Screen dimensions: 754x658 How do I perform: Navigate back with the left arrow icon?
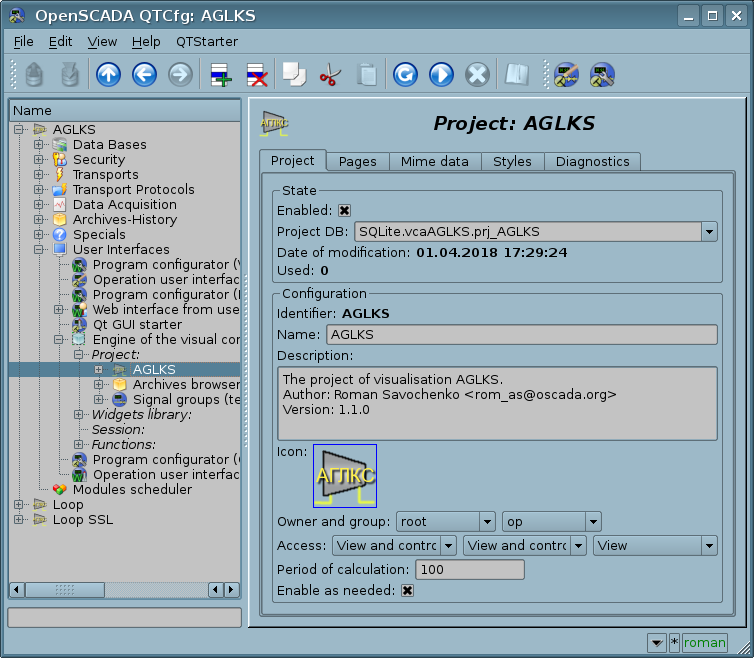click(x=144, y=75)
